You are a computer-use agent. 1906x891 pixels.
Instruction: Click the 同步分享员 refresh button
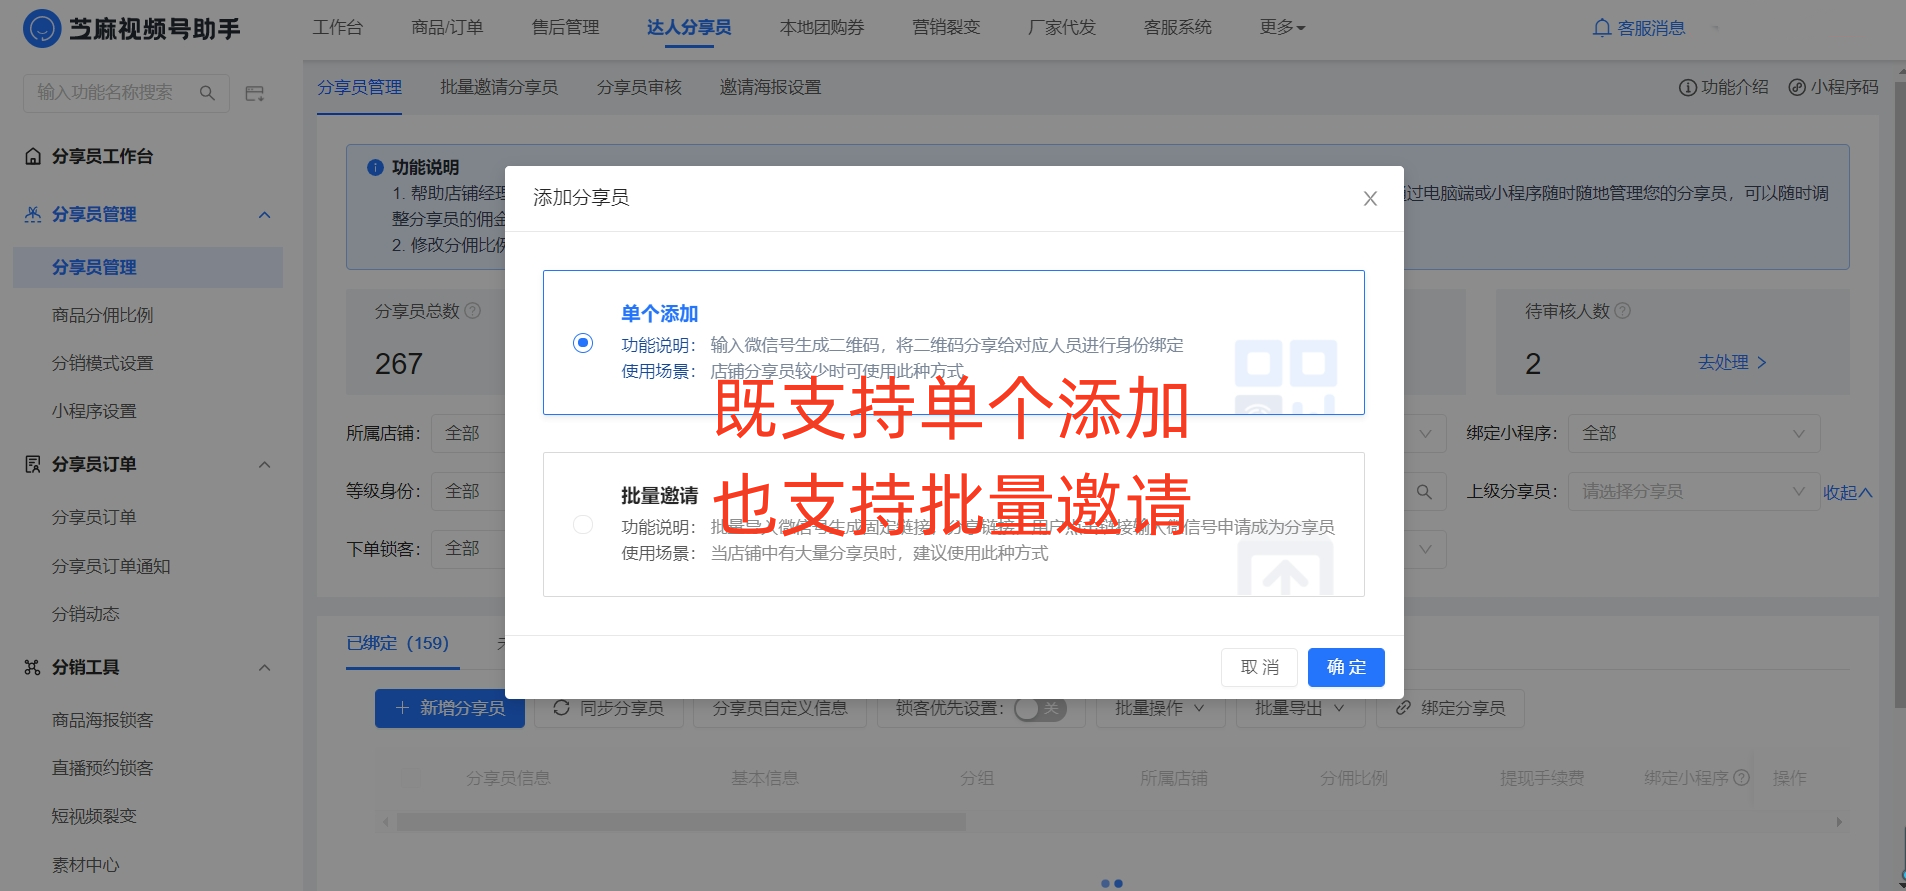[608, 708]
